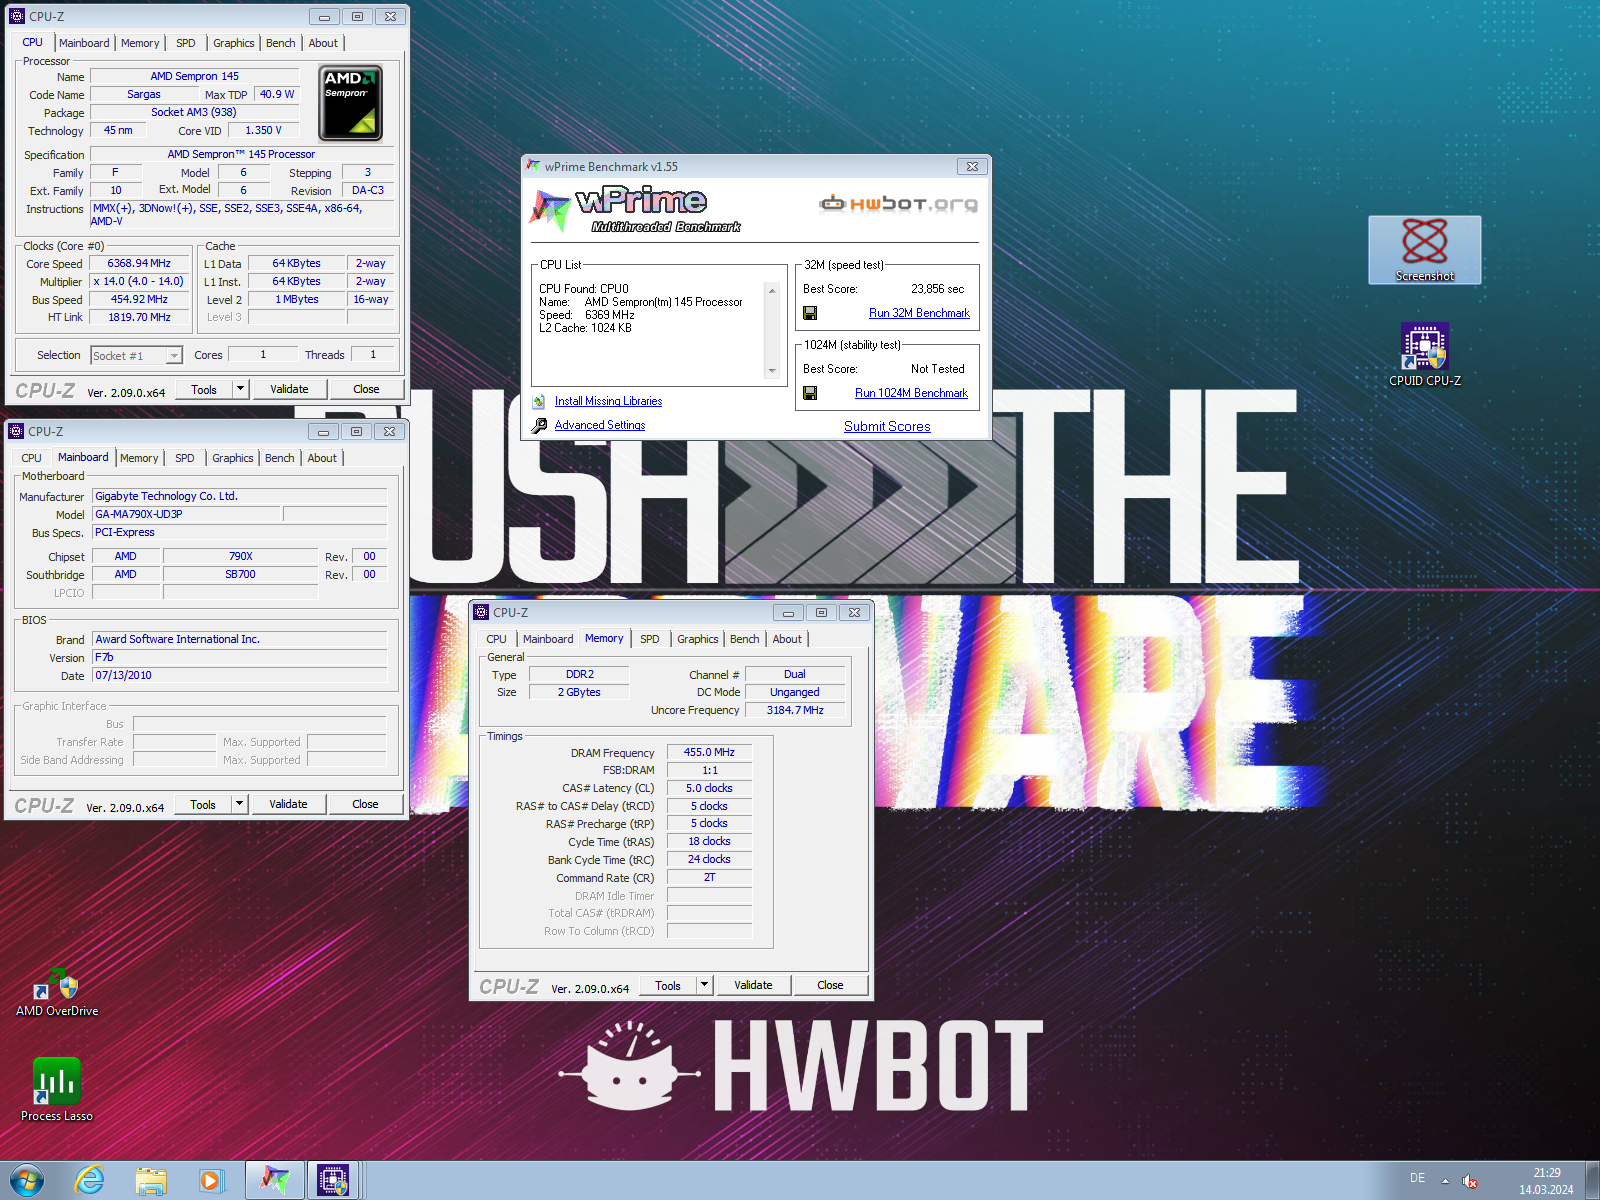Click scrollbar up arrow in the CPU List
The width and height of the screenshot is (1600, 1200).
click(x=772, y=290)
